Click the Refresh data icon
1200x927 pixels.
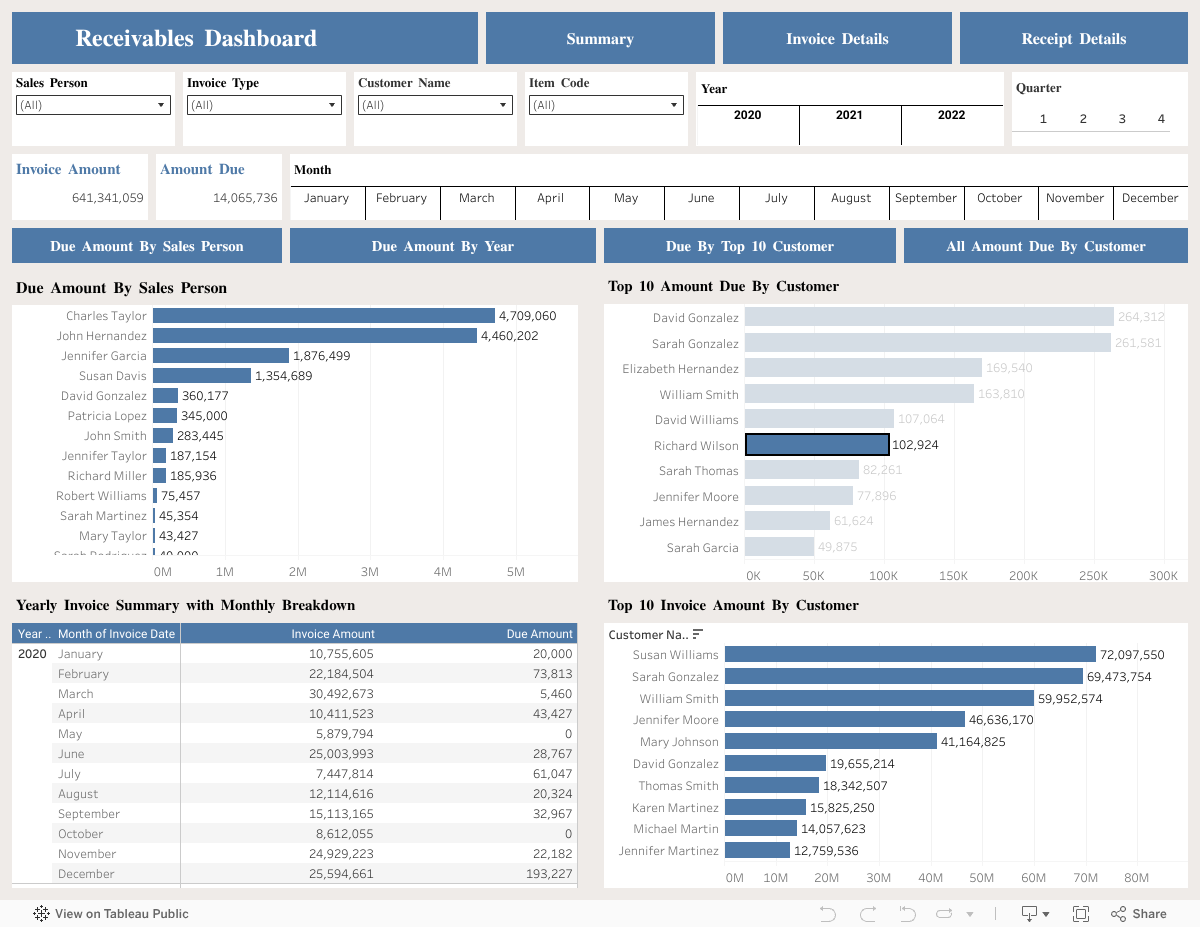tap(945, 913)
